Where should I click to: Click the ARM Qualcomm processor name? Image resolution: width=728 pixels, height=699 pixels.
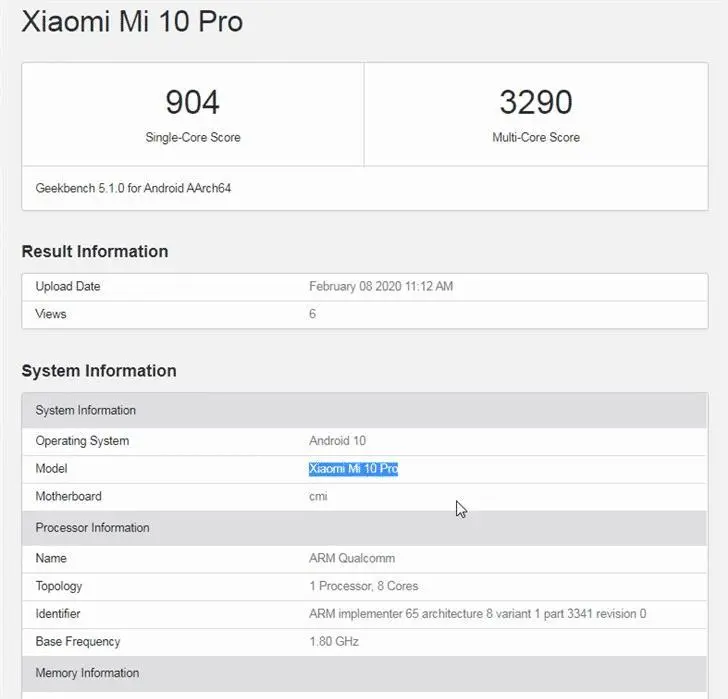tap(352, 558)
